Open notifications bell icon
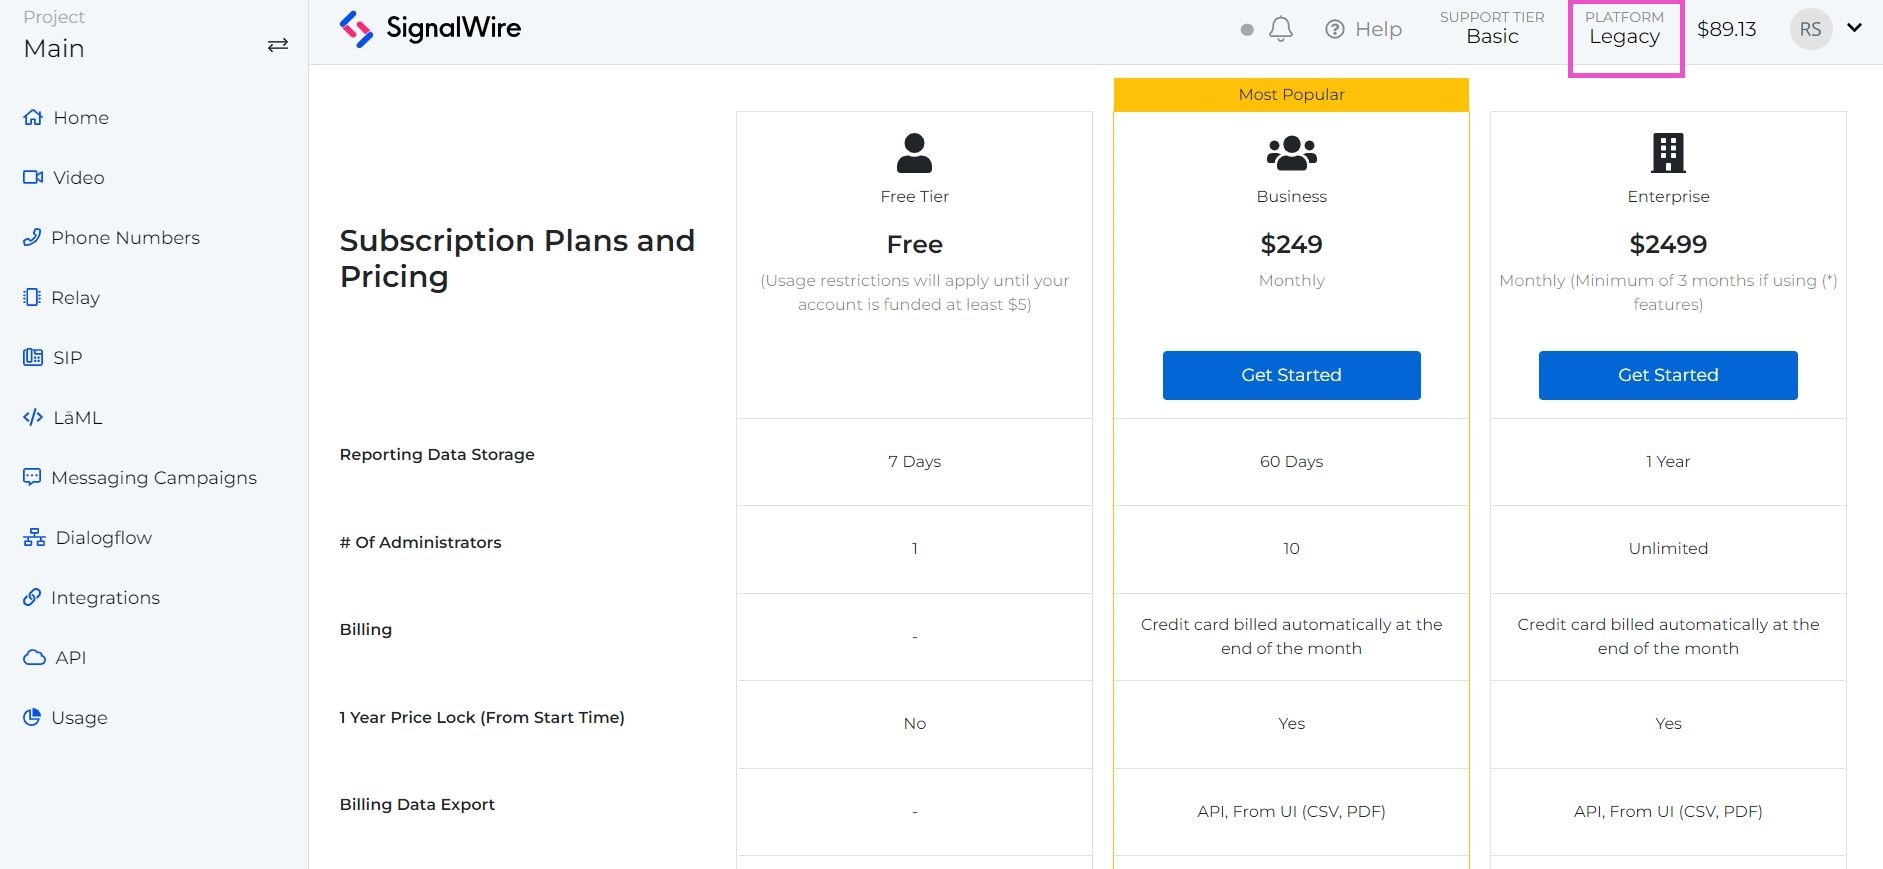Image resolution: width=1883 pixels, height=869 pixels. click(1281, 29)
